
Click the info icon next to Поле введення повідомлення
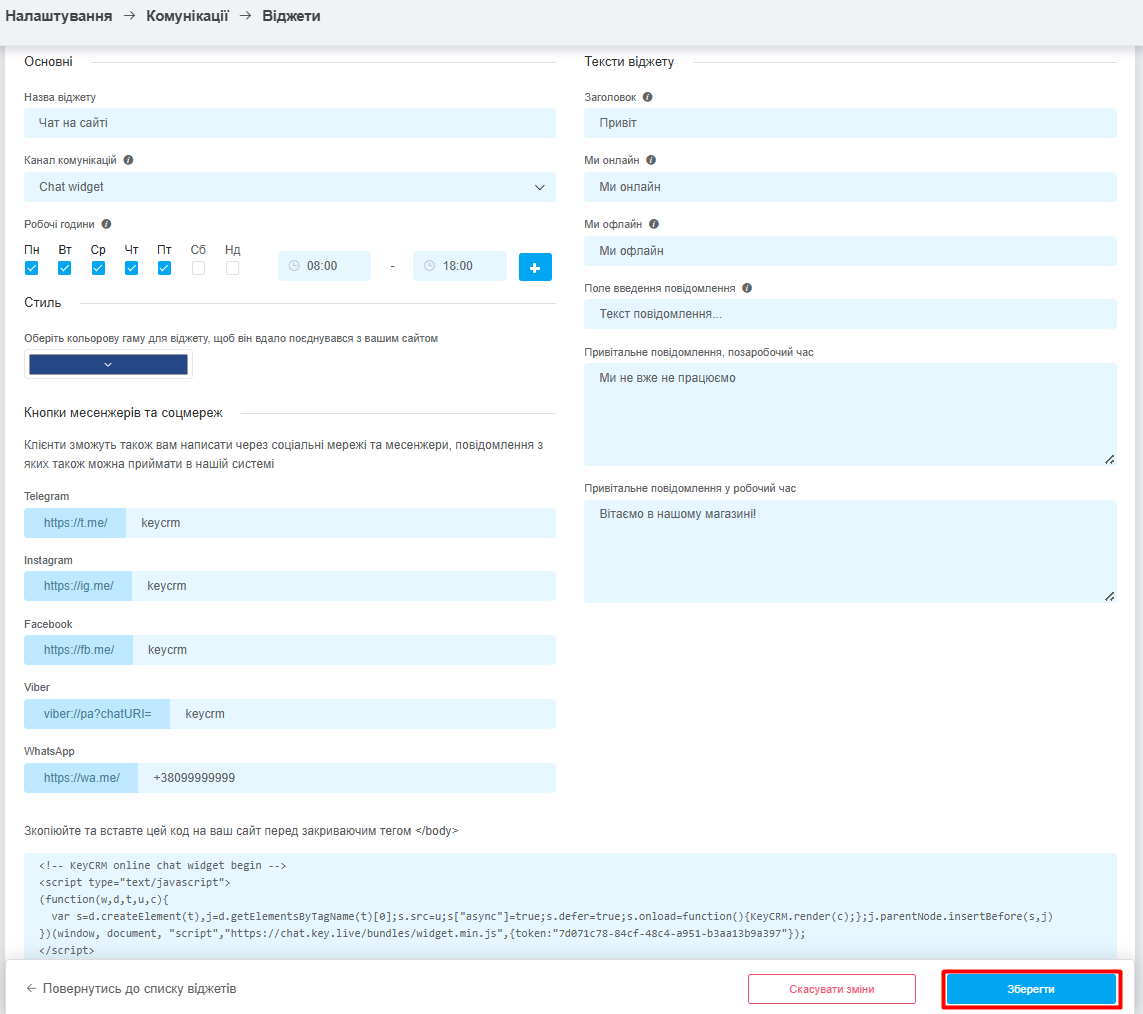pos(747,288)
